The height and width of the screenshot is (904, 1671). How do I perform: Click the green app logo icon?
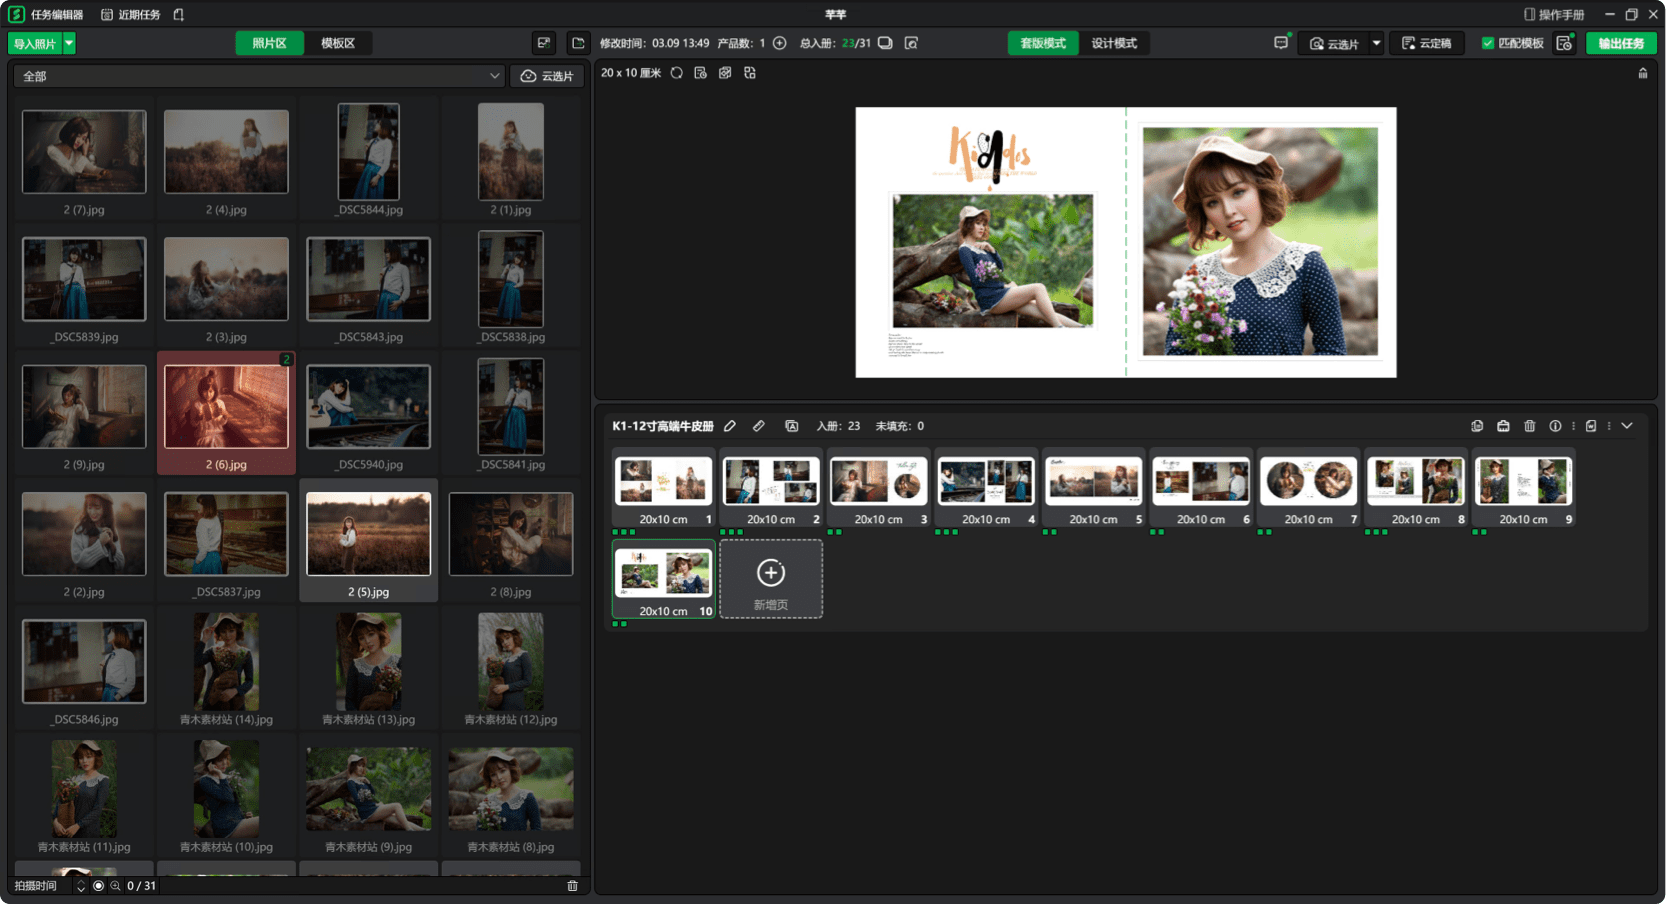click(16, 14)
